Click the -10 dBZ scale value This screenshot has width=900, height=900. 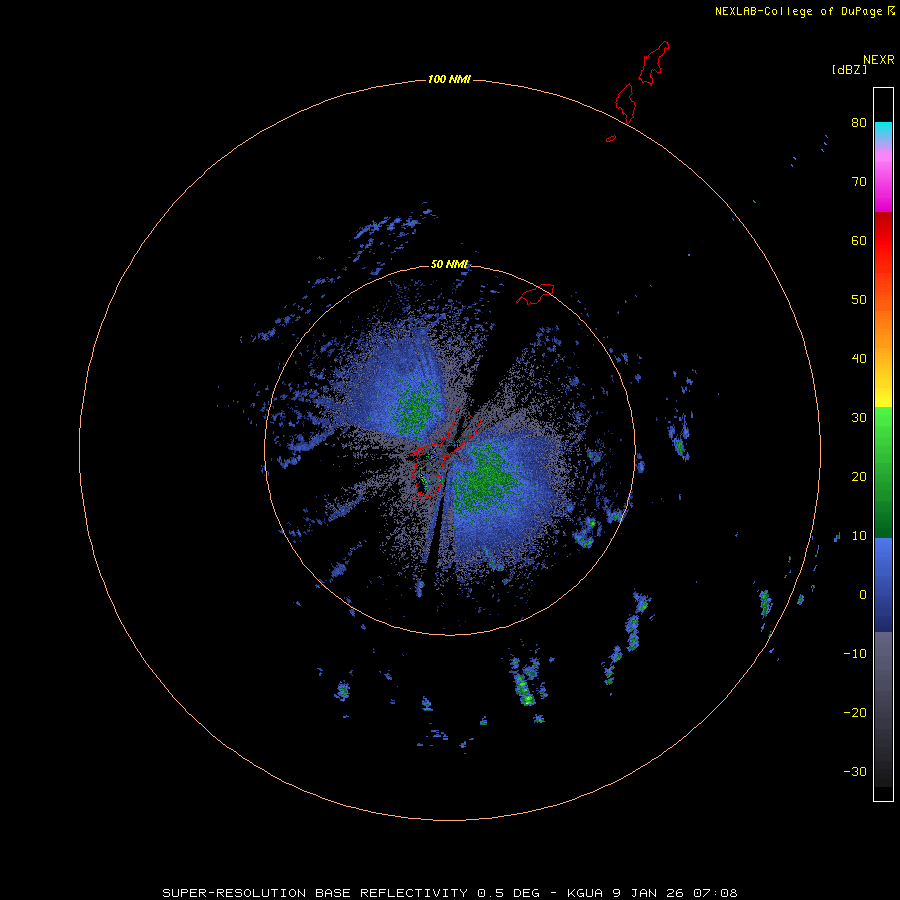(x=855, y=654)
